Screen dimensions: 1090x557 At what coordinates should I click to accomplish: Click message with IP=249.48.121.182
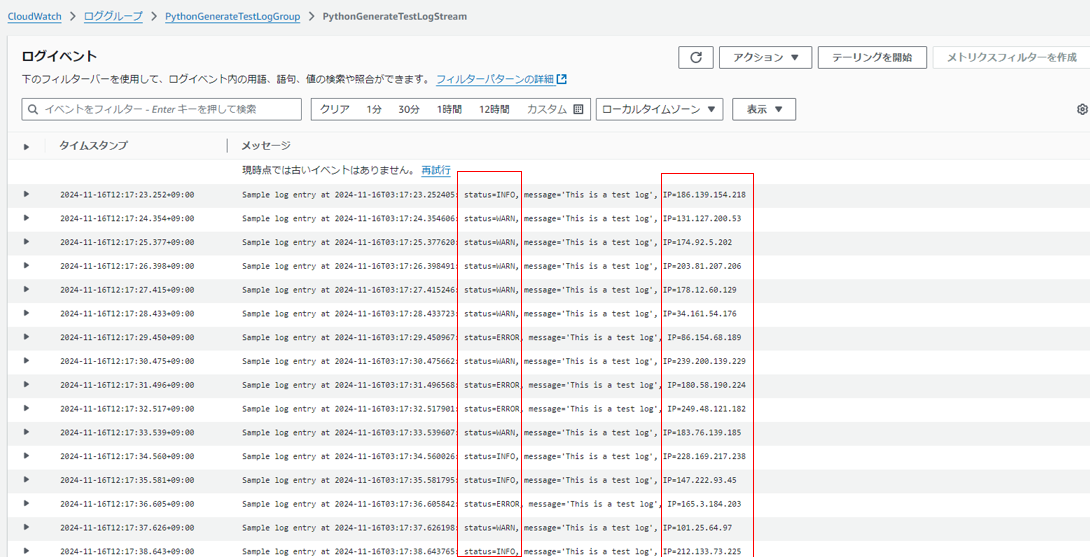496,408
